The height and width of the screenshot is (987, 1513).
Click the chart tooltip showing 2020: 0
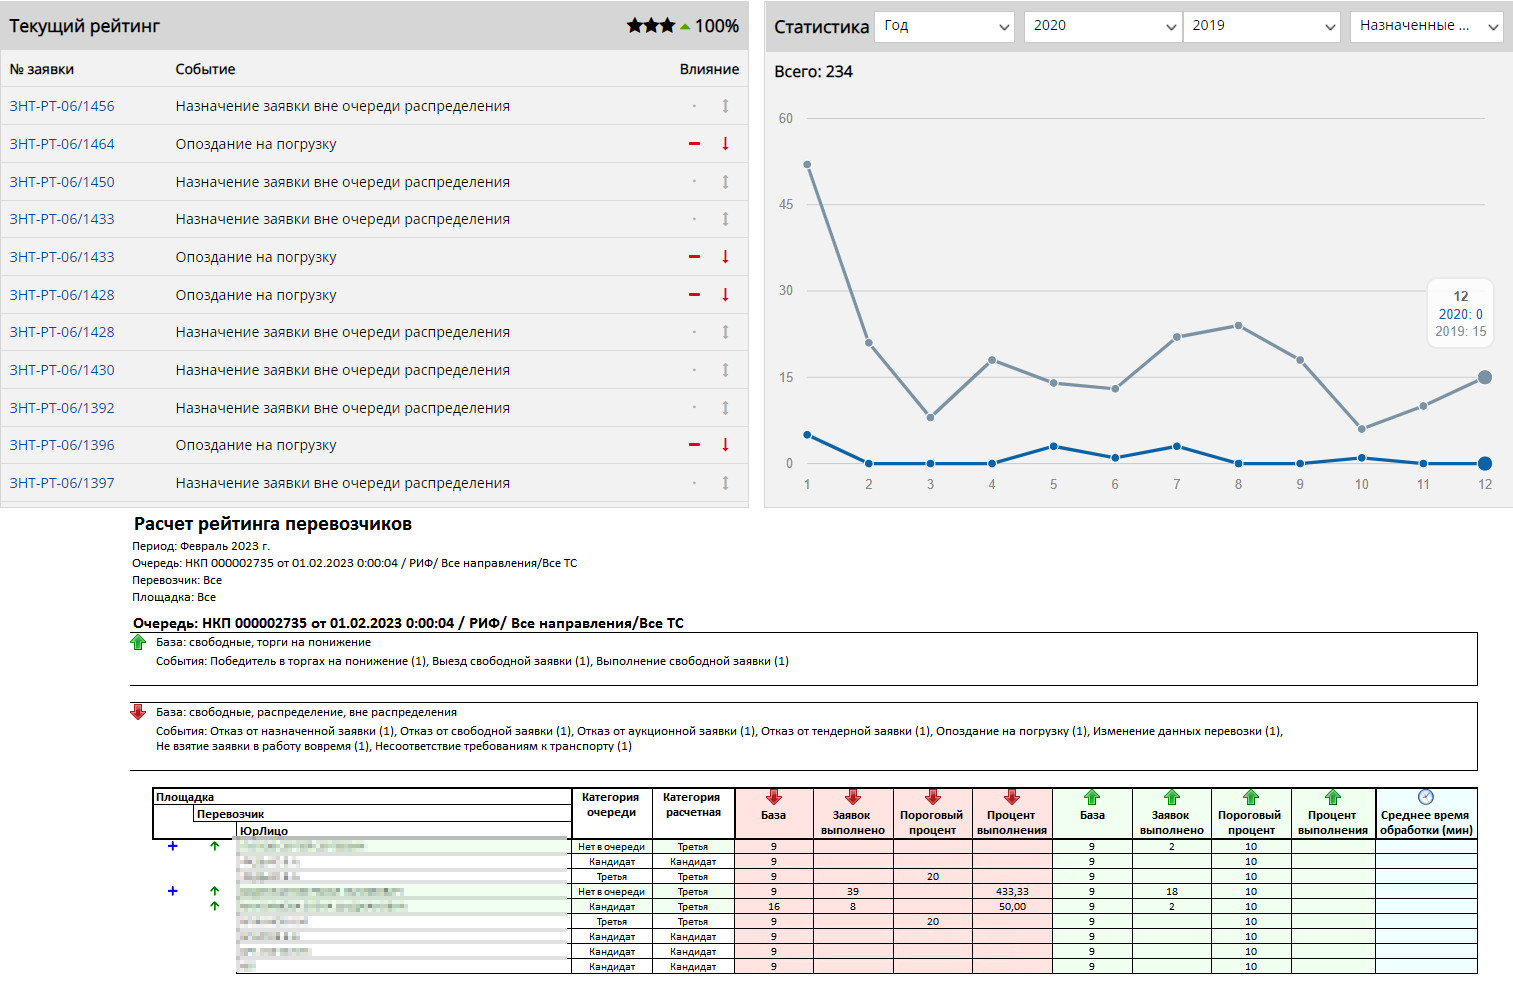(1461, 314)
